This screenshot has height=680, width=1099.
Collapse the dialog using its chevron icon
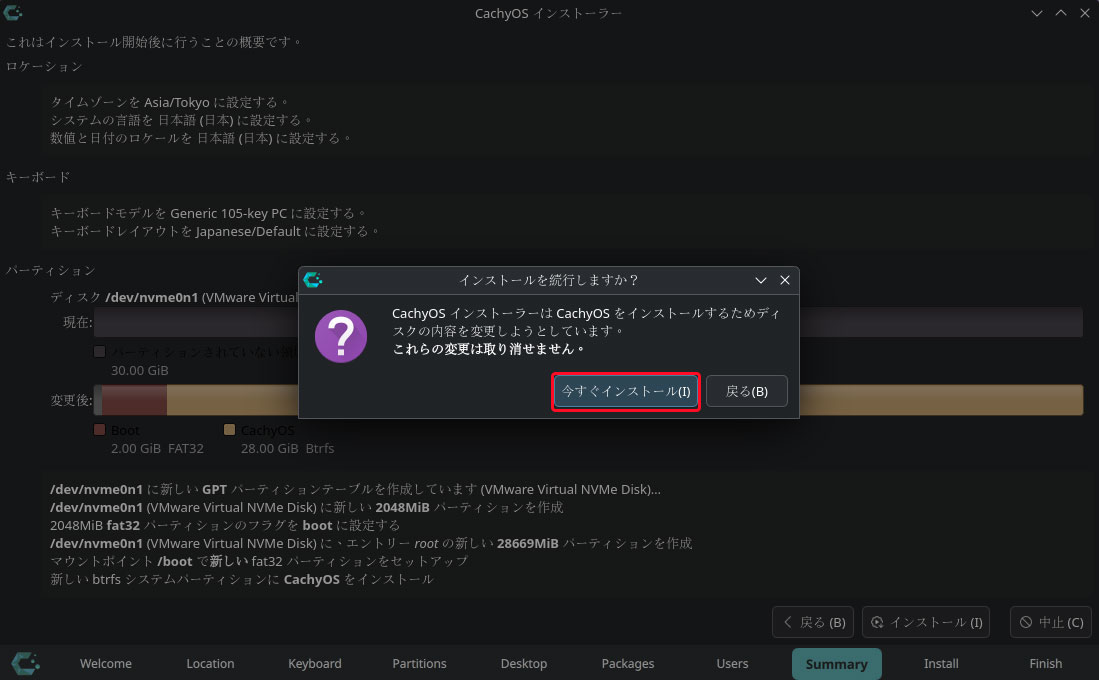[x=760, y=280]
